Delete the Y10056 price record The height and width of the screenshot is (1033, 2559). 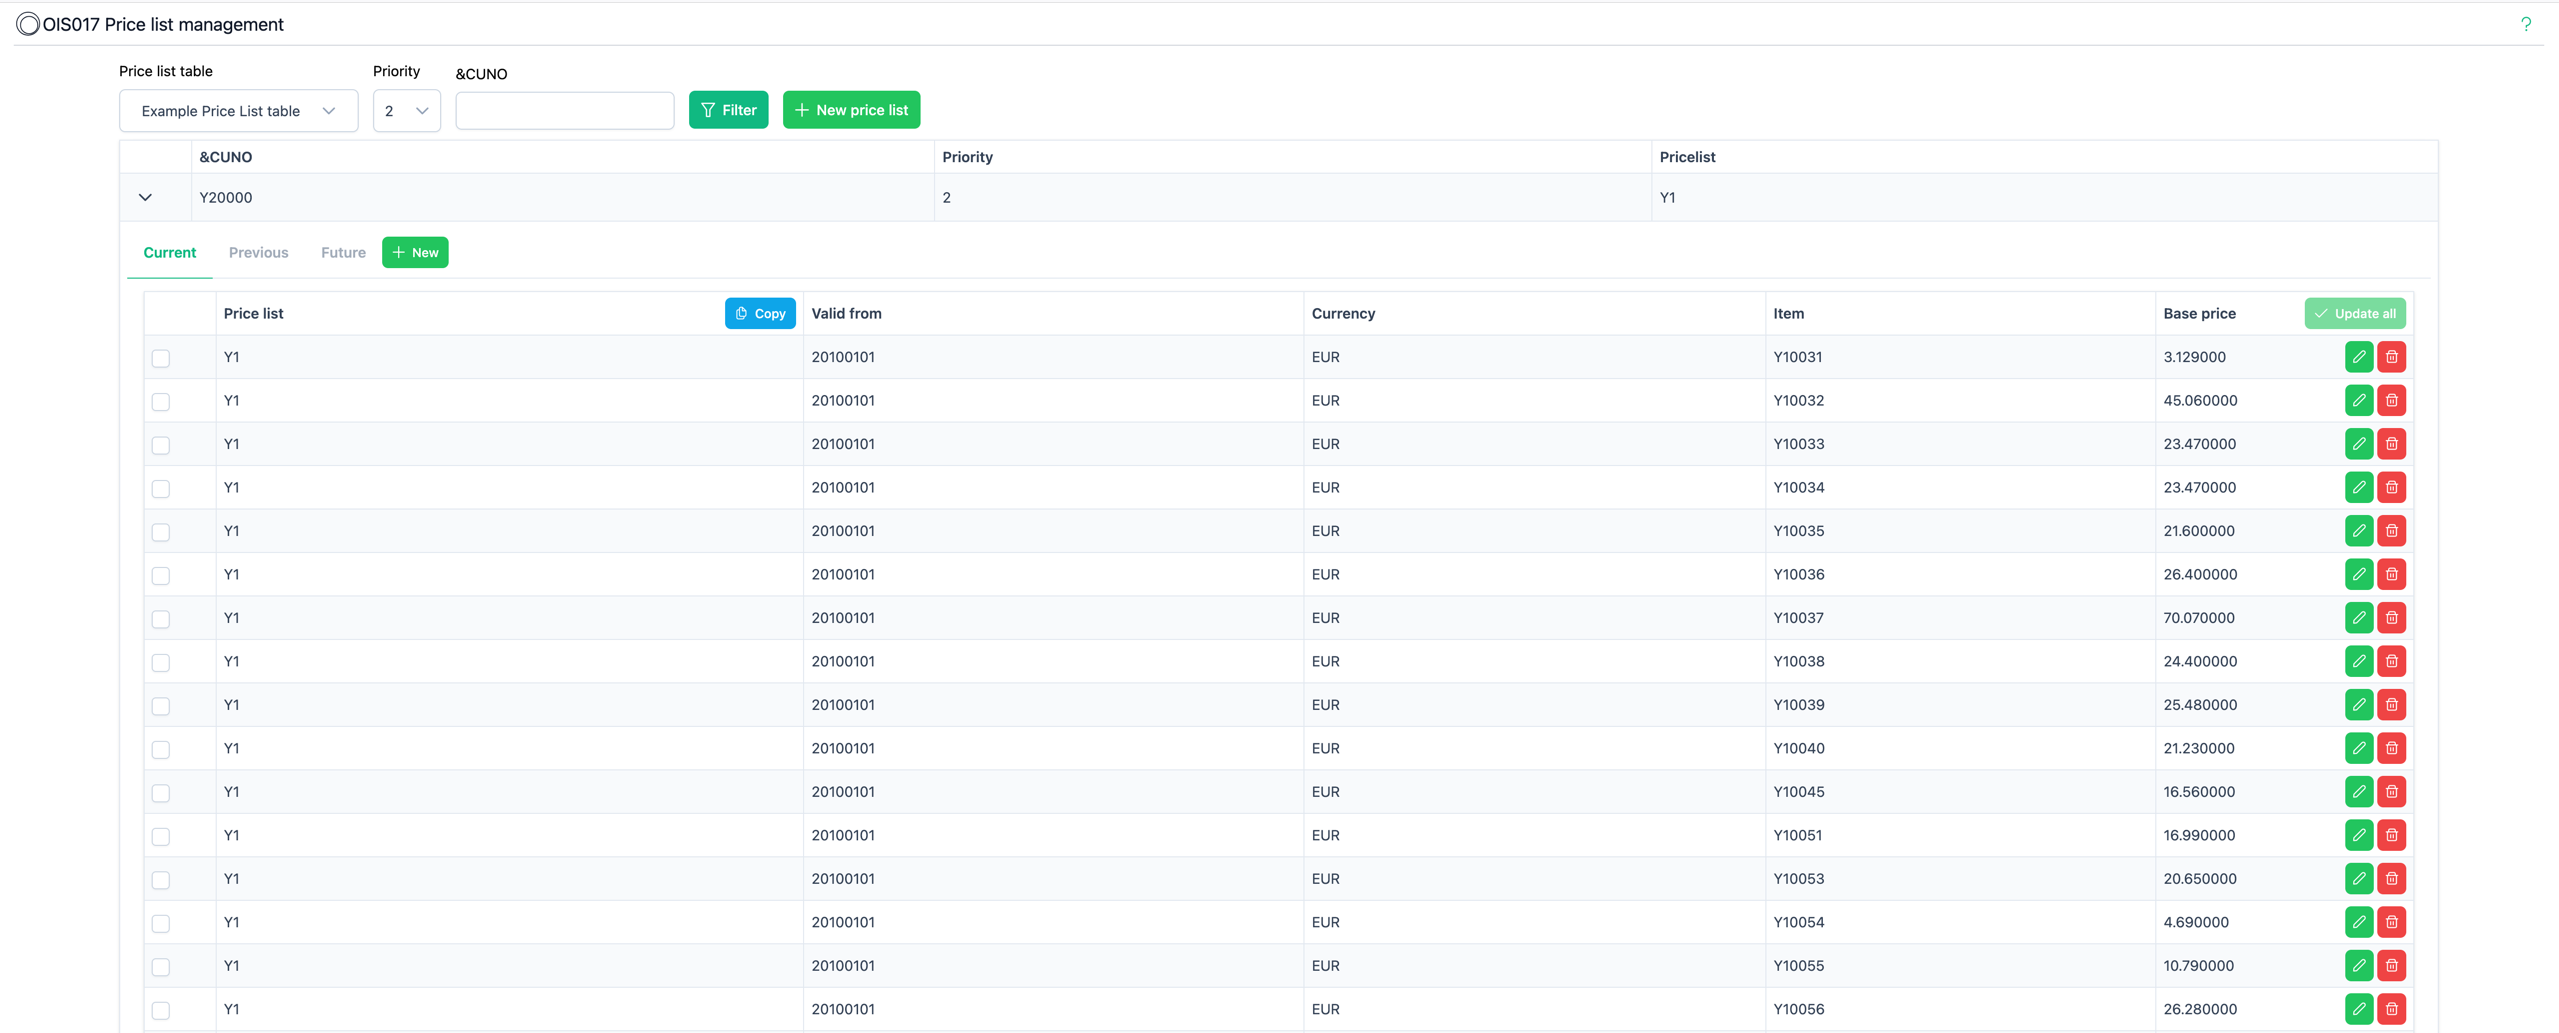point(2391,1008)
